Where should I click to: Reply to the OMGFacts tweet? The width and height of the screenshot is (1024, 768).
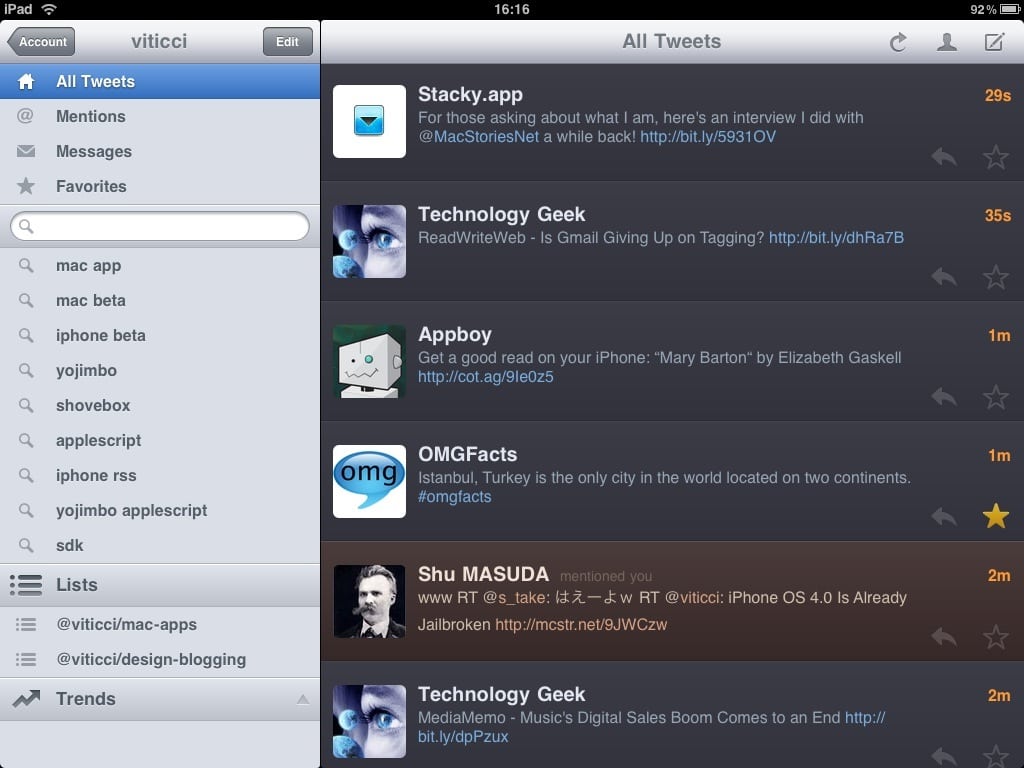[944, 517]
